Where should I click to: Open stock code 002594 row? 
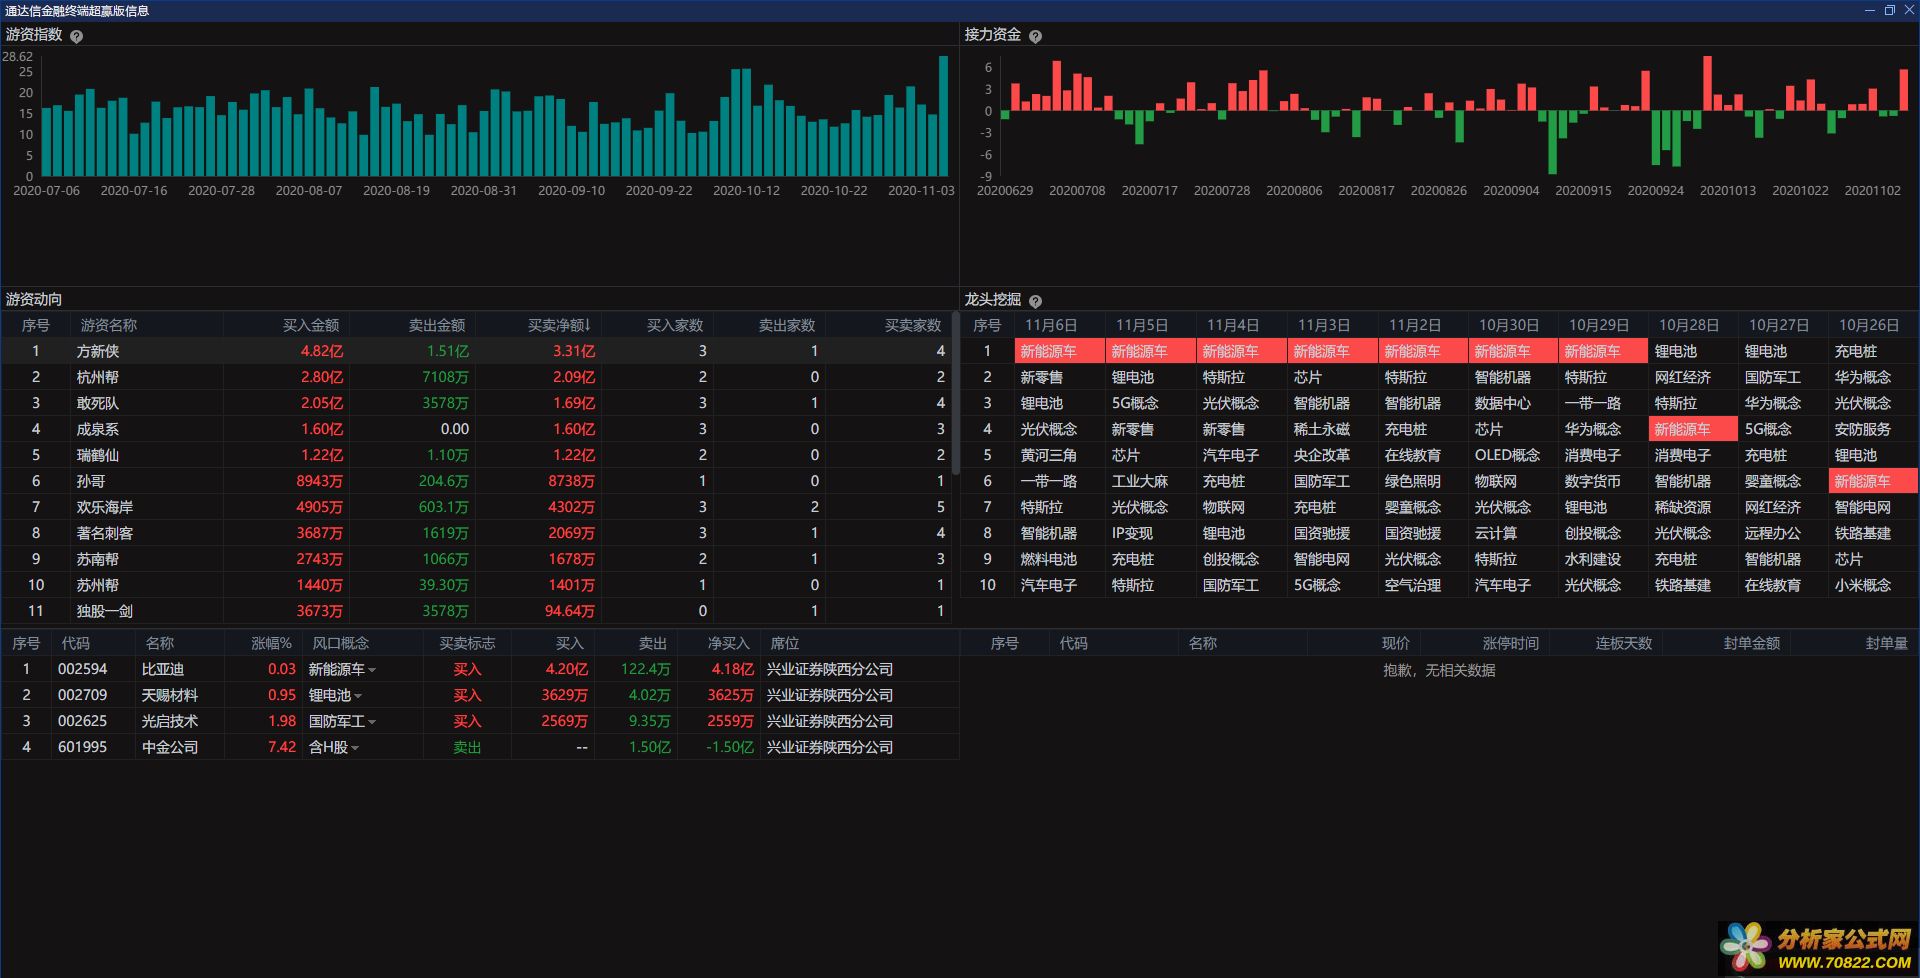pos(480,669)
